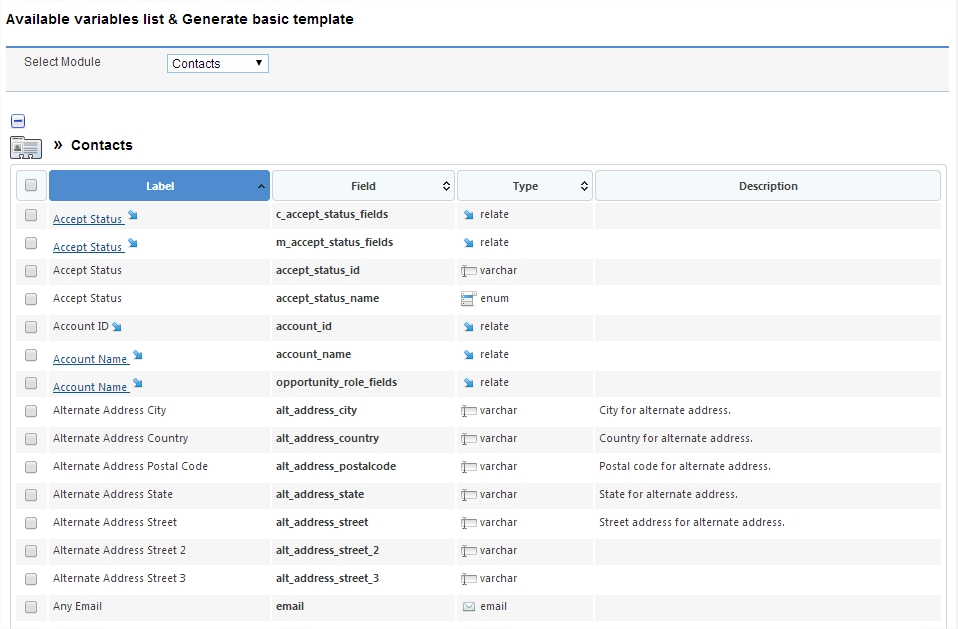Screen dimensions: 958x629
Task: Click varchar icon in alt_address_city row
Action: click(468, 411)
